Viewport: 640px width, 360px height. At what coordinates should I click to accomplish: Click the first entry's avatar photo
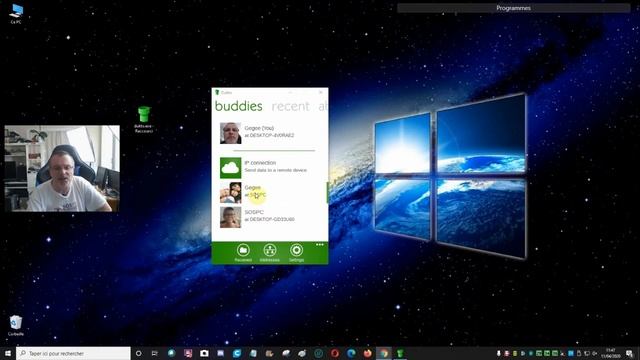(x=231, y=133)
